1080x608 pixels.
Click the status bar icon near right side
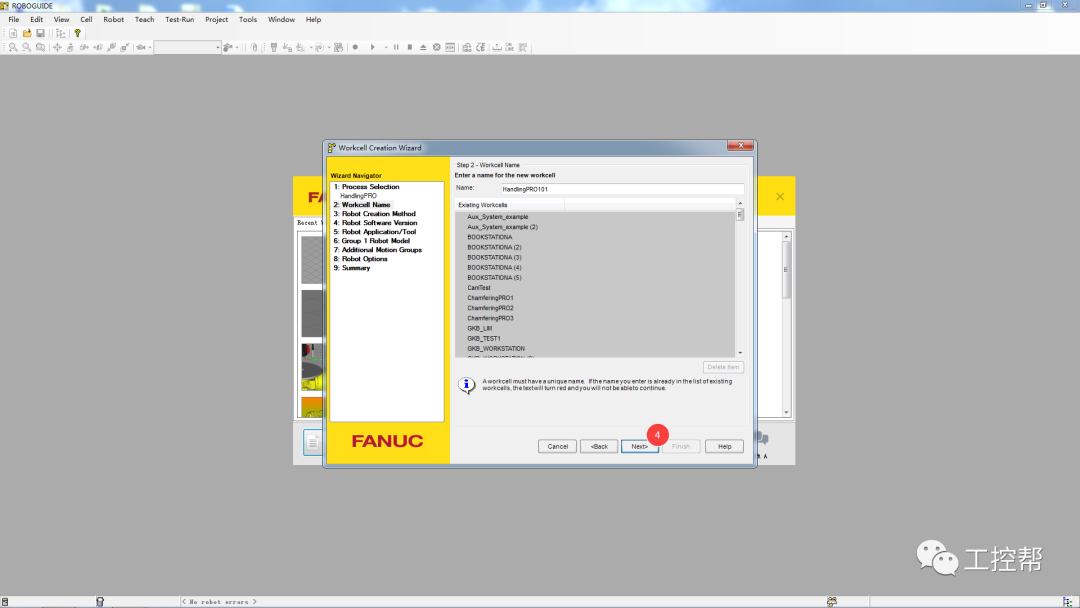(832, 602)
